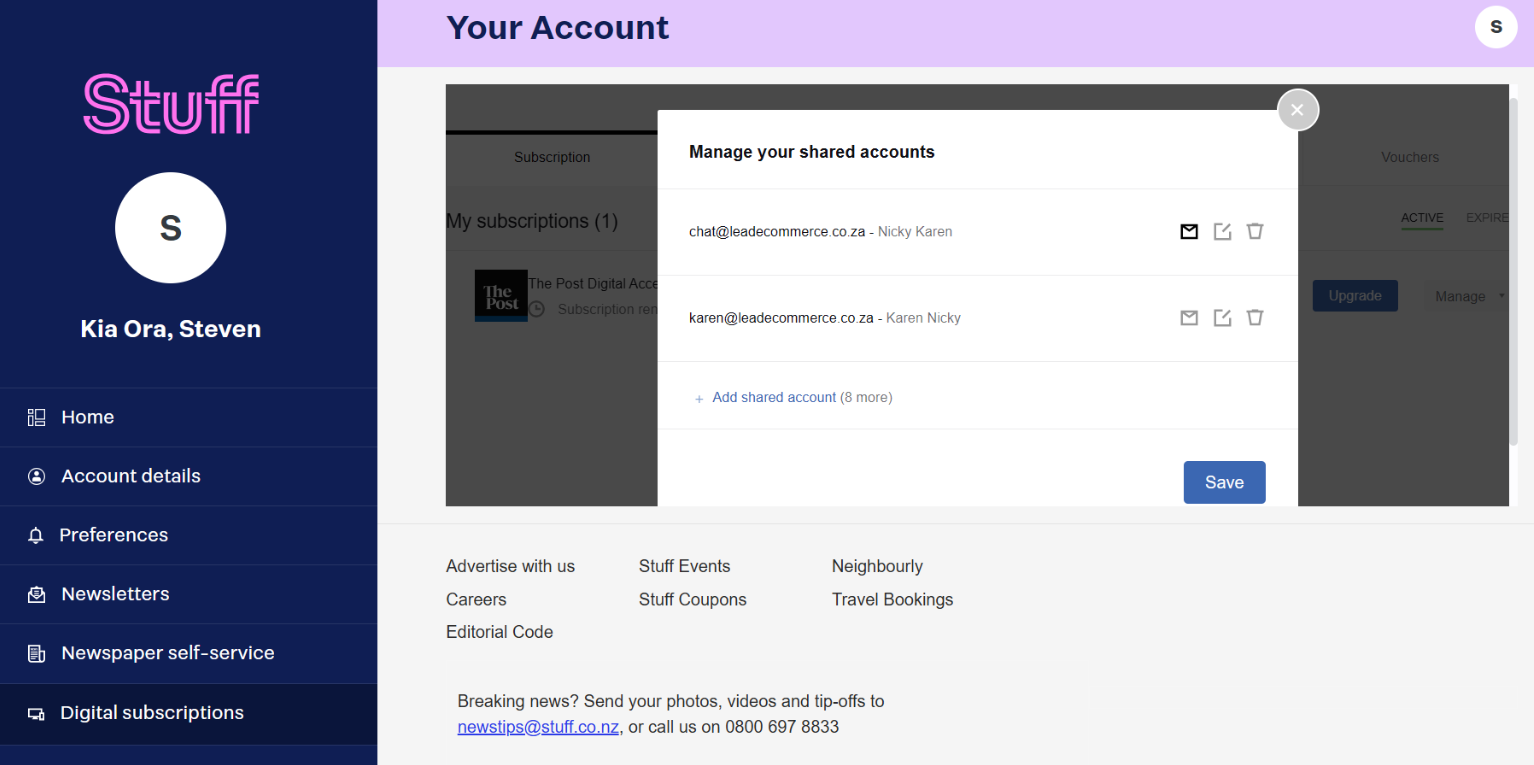The image size is (1534, 765).
Task: Click the Upgrade button
Action: [1355, 296]
